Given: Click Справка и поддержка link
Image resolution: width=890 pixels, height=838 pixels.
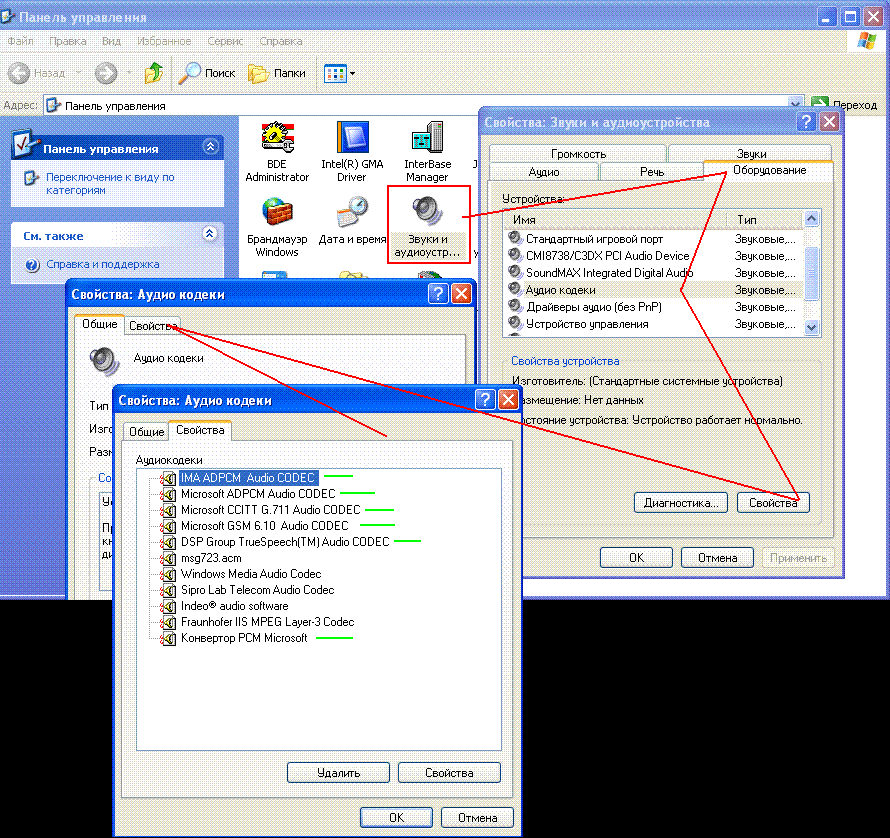Looking at the screenshot, I should click(102, 264).
